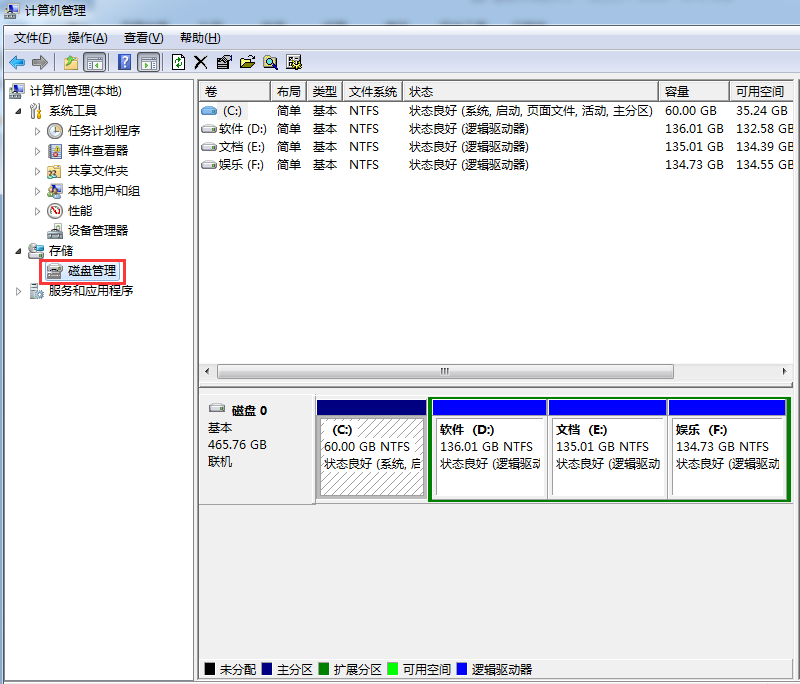Open the 查看(V) menu
This screenshot has width=800, height=684.
(143, 38)
